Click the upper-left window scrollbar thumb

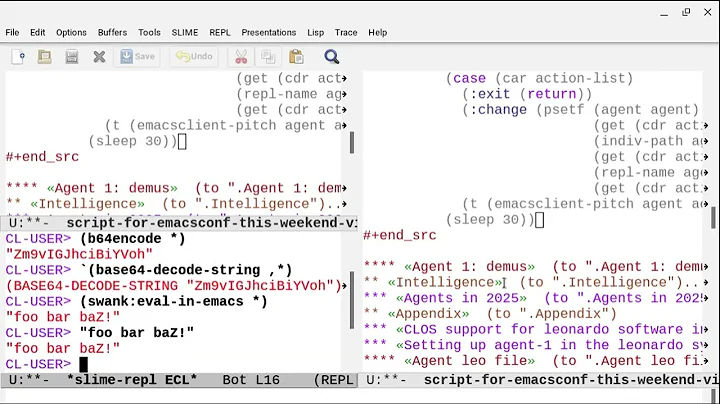(x=352, y=142)
